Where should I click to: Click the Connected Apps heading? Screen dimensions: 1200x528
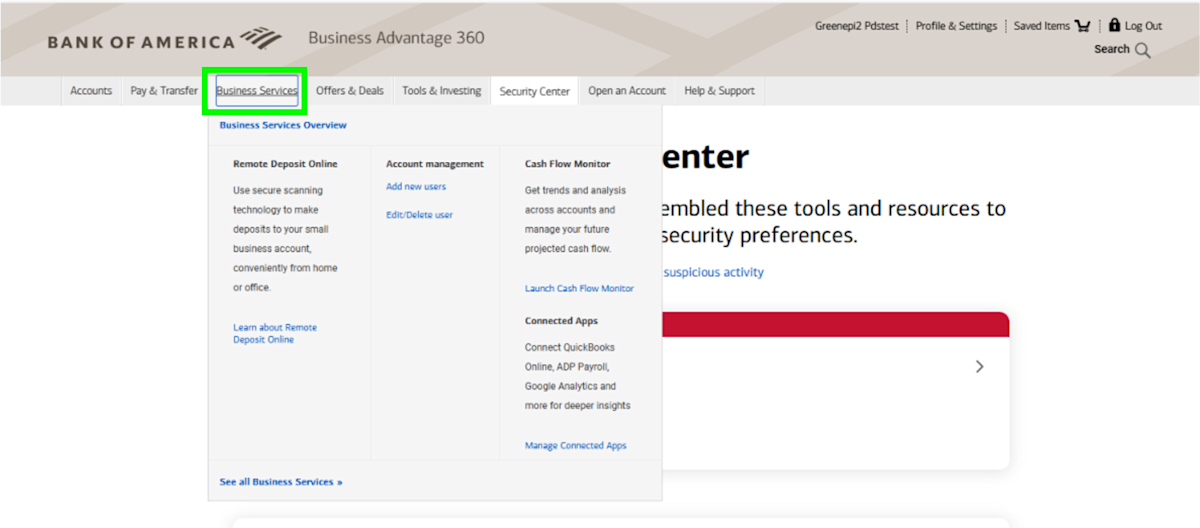pos(561,321)
